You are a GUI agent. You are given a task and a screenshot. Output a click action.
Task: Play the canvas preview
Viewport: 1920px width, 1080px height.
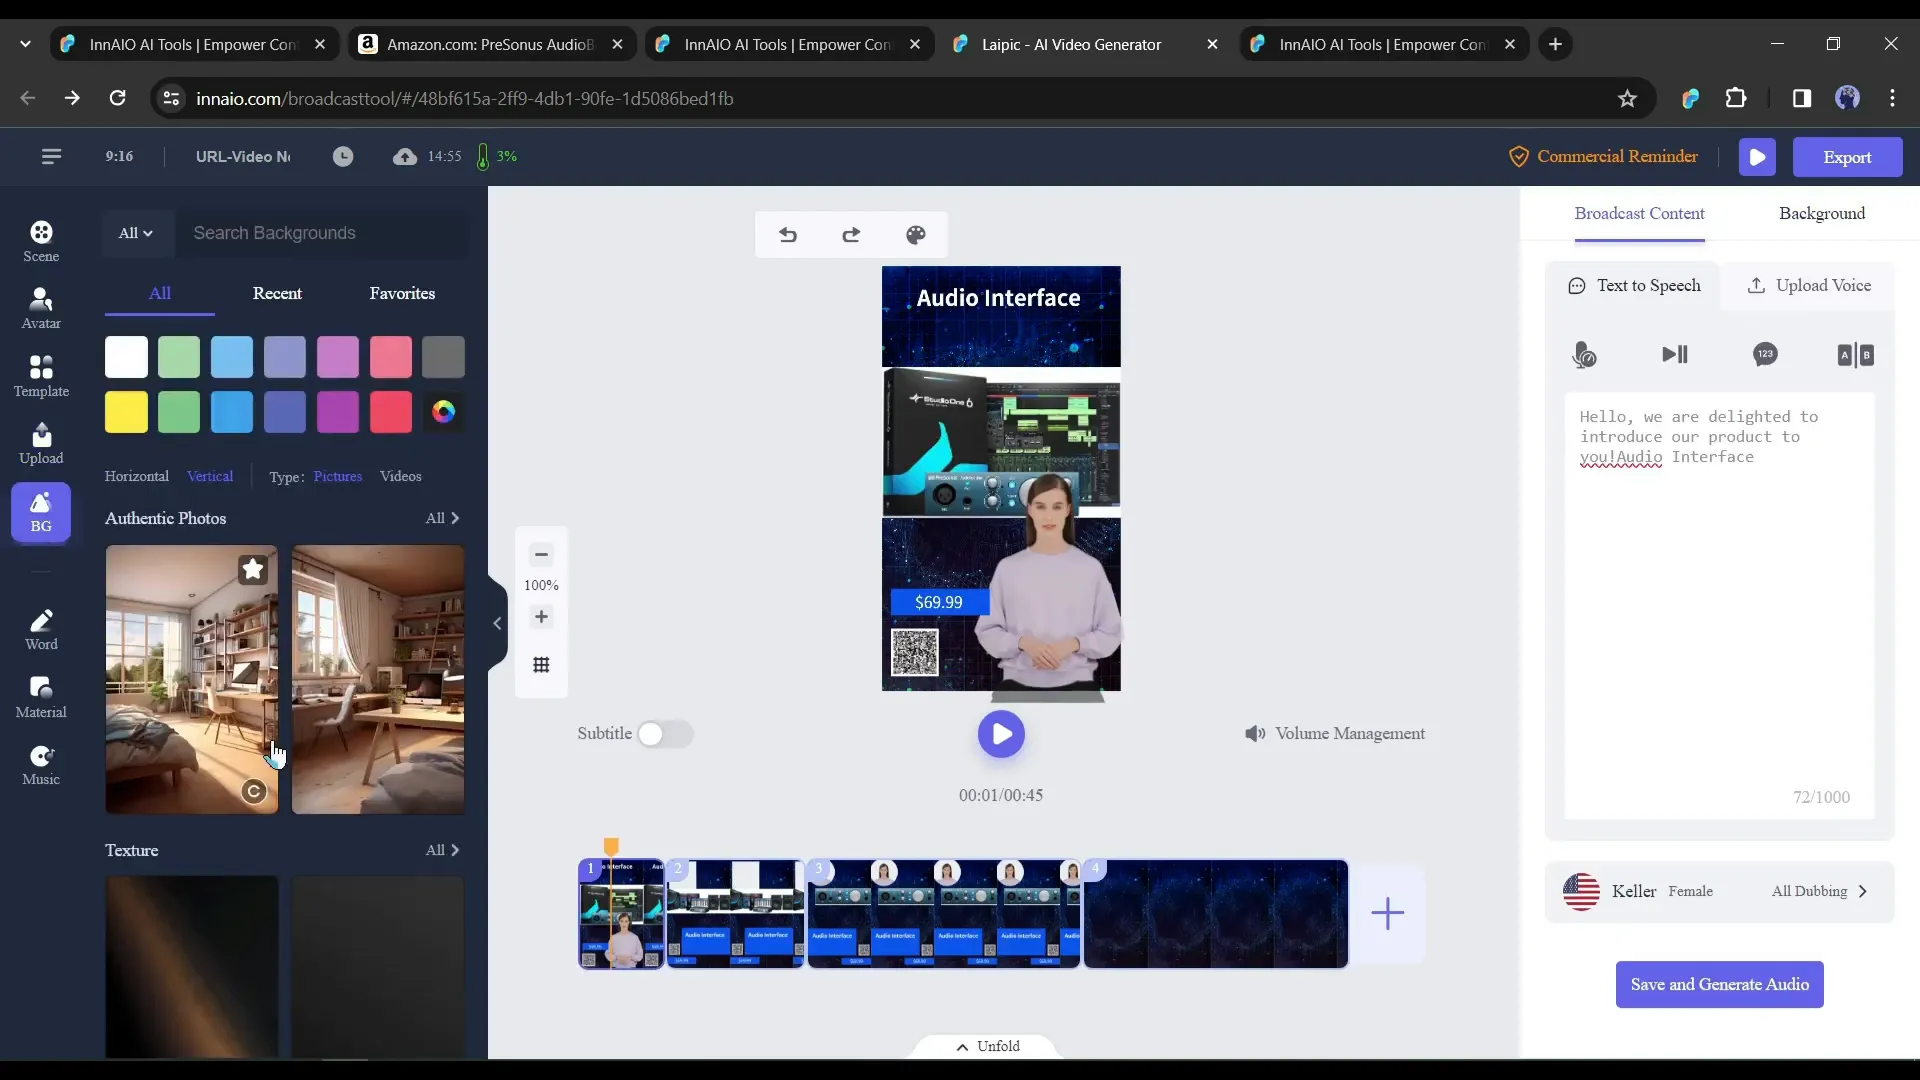(1001, 734)
